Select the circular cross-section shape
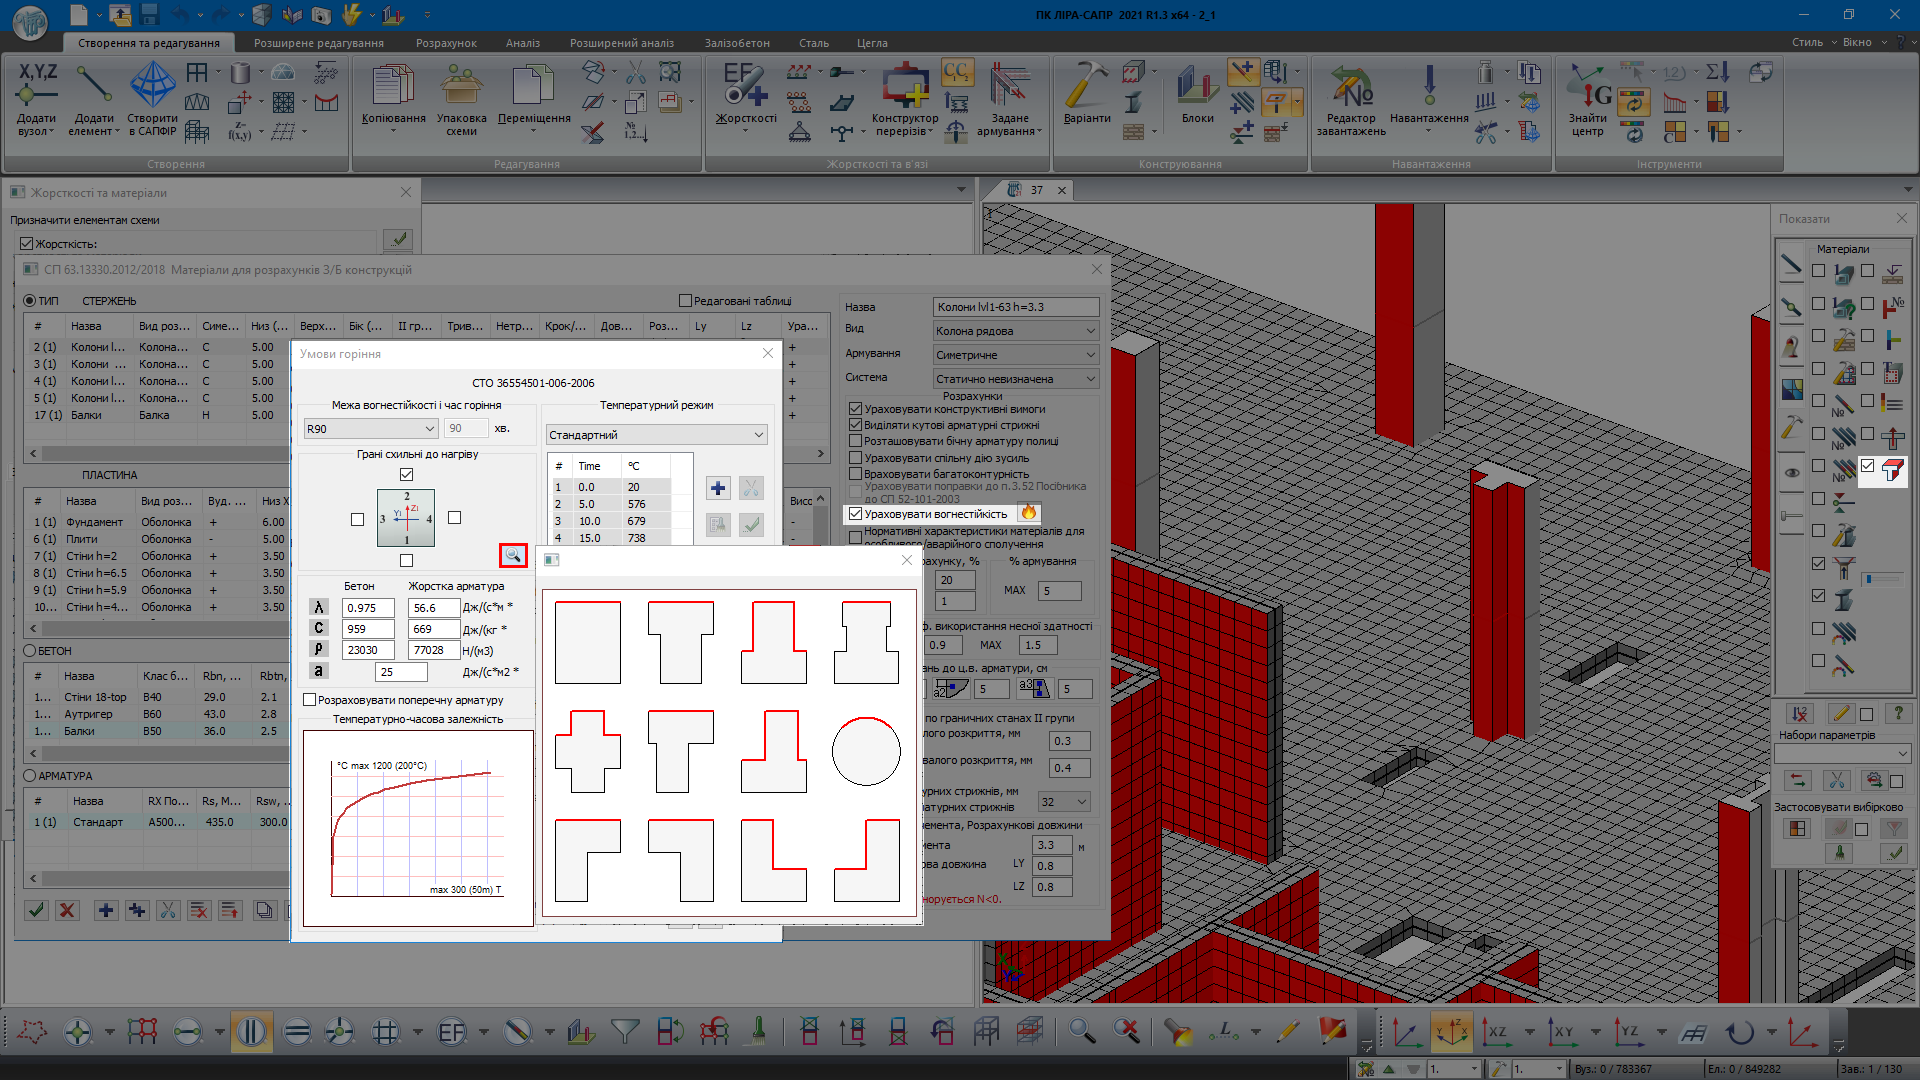This screenshot has width=1920, height=1080. click(866, 751)
